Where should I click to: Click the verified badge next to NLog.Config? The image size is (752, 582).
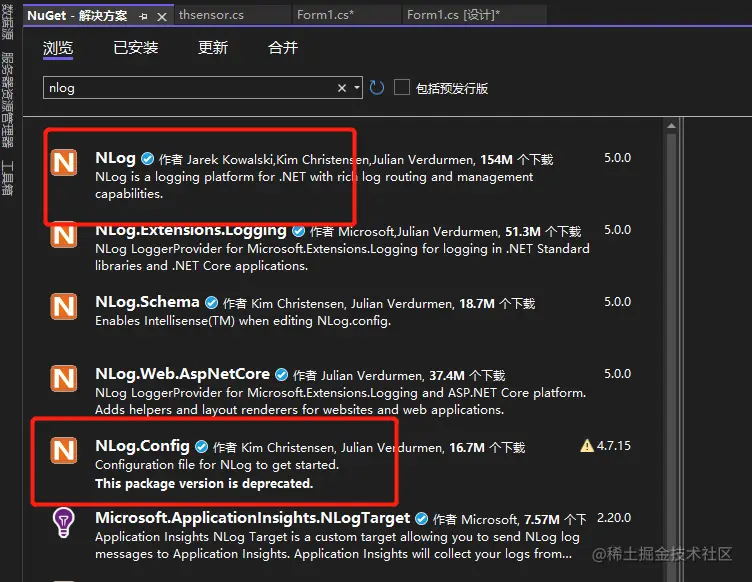(201, 447)
